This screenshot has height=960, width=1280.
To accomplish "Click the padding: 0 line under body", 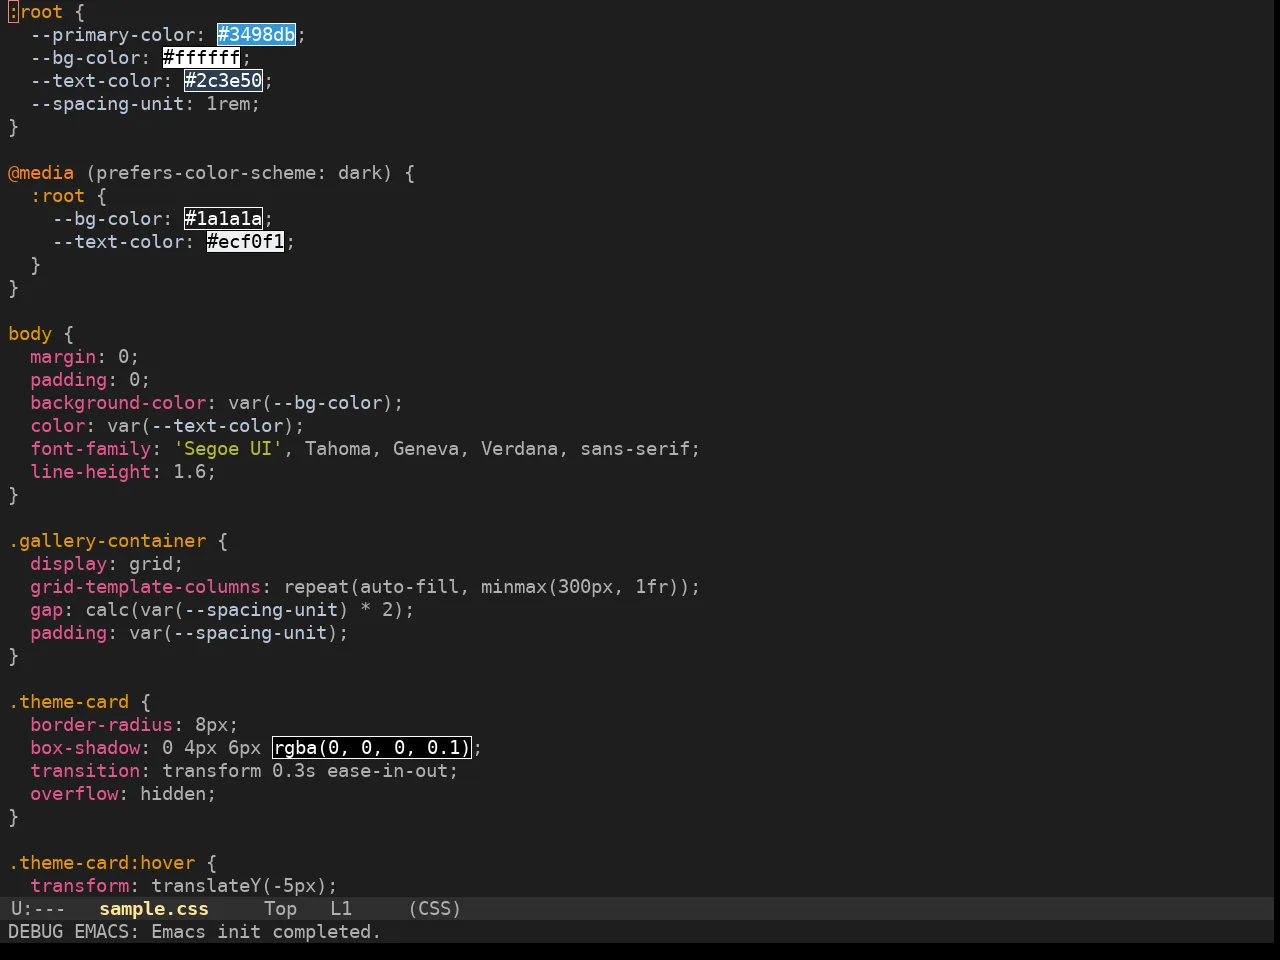I will point(90,380).
